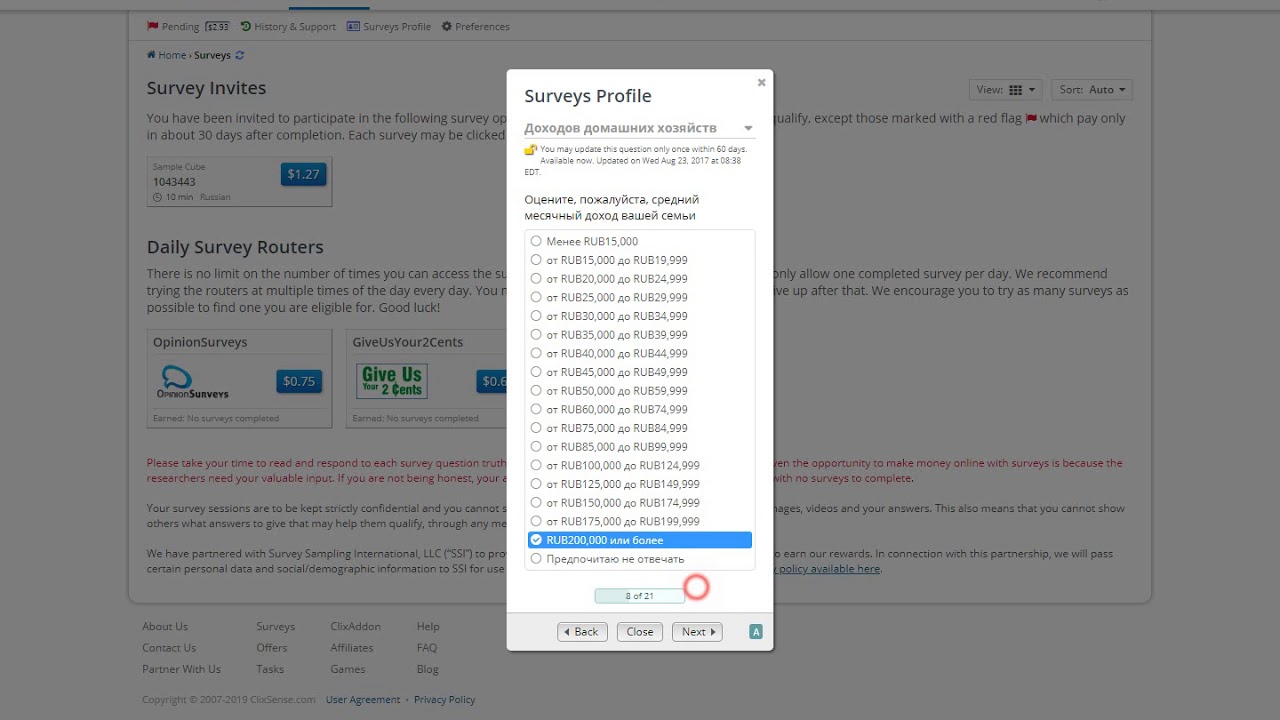Click the History & Support clock icon
Viewport: 1280px width, 720px height.
click(x=246, y=26)
